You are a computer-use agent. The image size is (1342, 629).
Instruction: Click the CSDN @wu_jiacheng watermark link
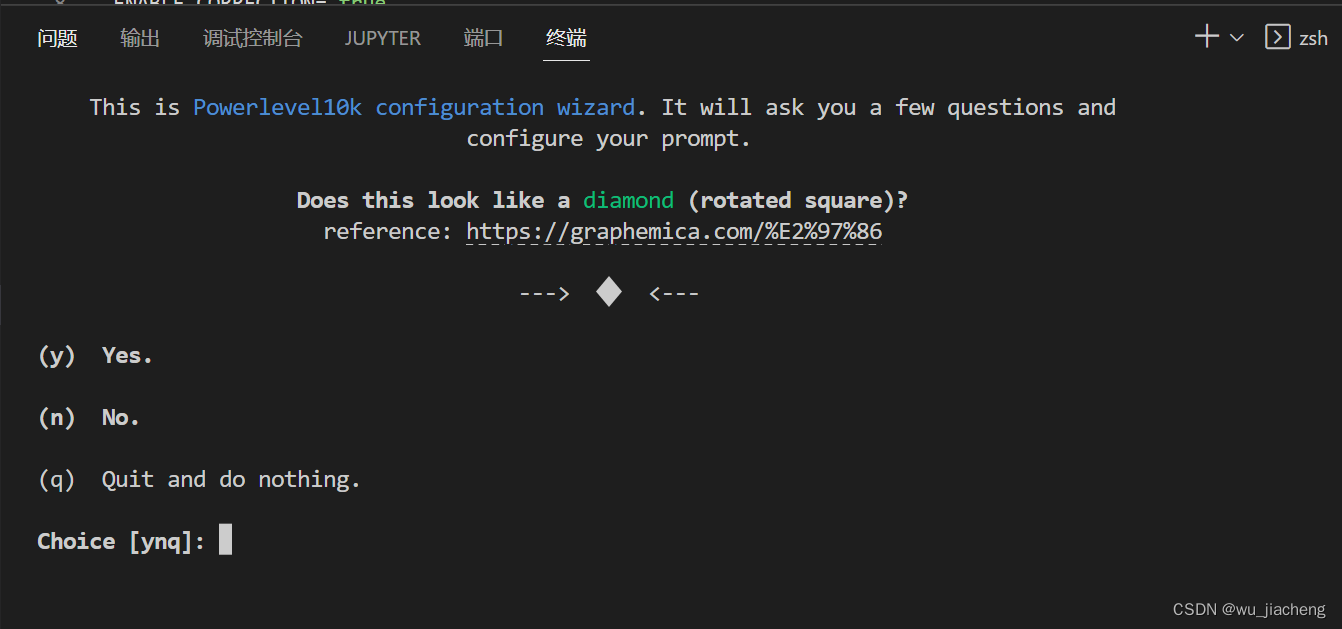[x=1246, y=608]
